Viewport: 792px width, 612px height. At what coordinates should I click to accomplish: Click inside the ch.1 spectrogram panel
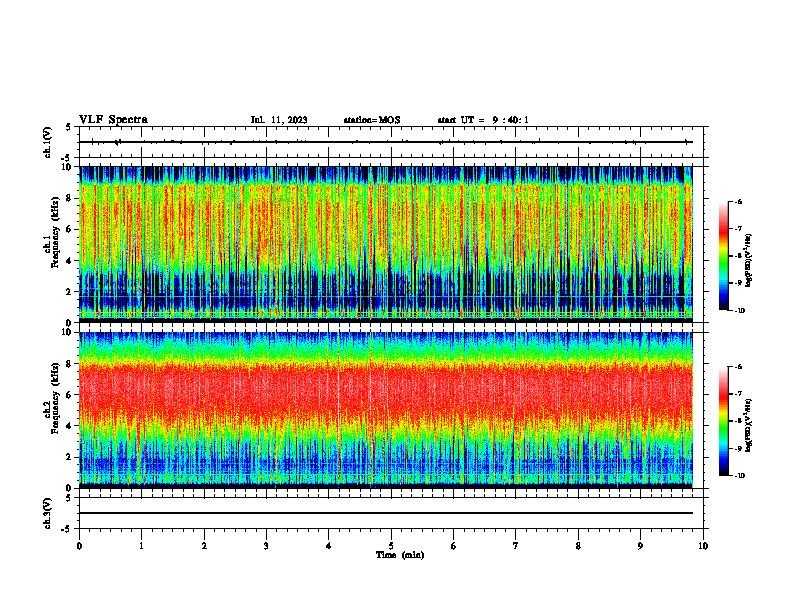coord(386,244)
